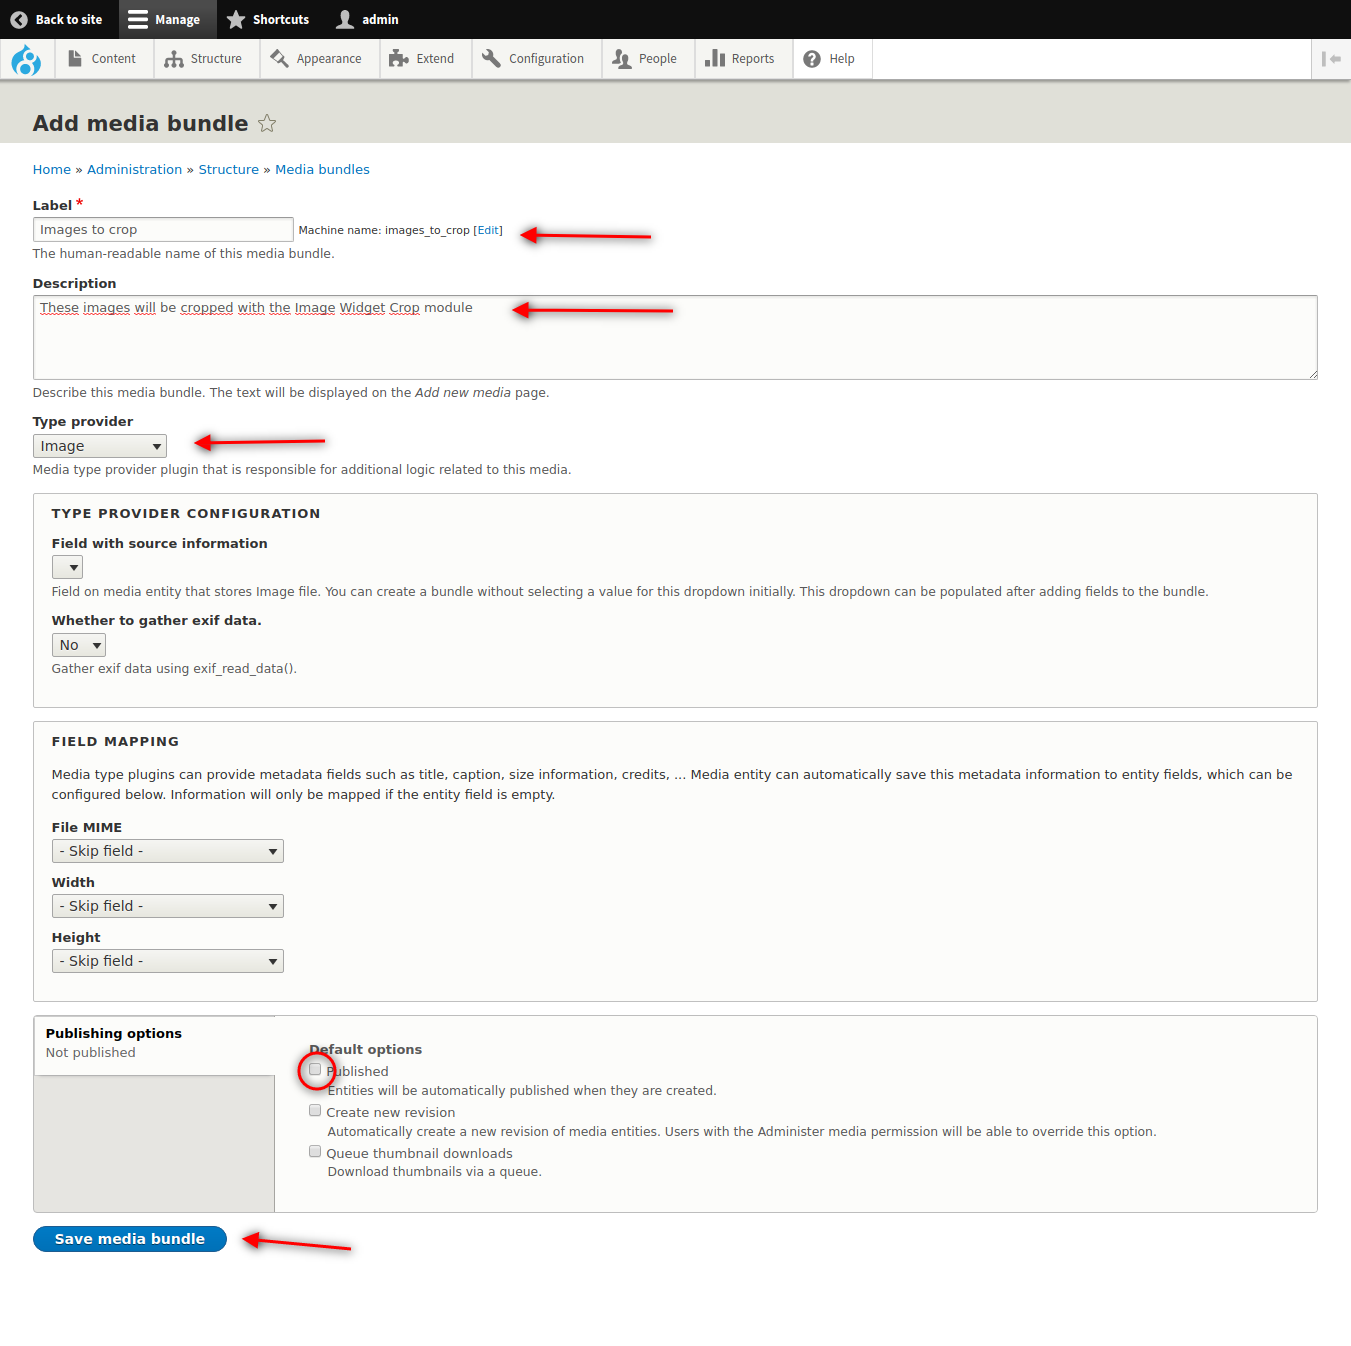The image size is (1351, 1346).
Task: Expand the exif data dropdown
Action: (78, 646)
